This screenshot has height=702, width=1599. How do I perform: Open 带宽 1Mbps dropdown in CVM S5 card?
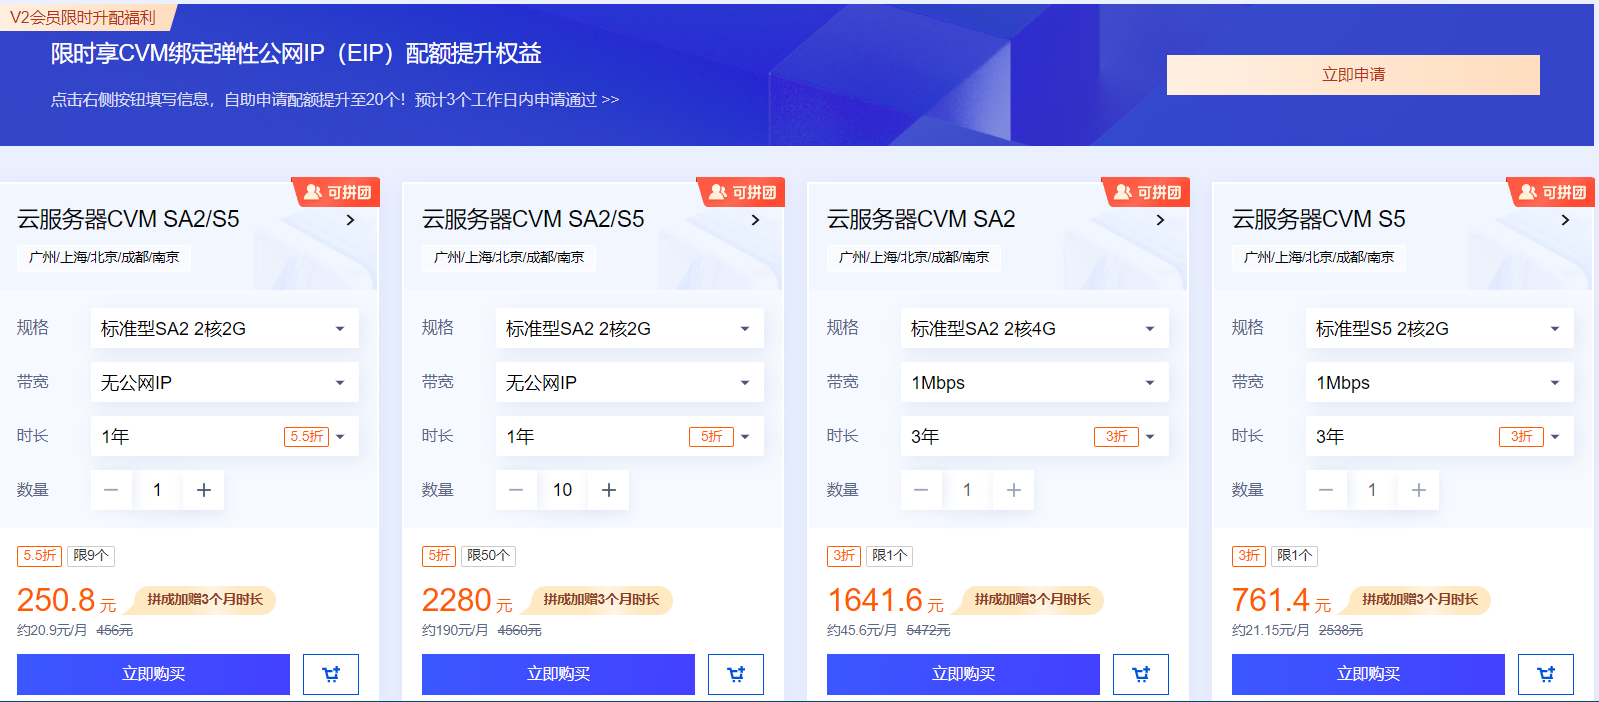1439,382
